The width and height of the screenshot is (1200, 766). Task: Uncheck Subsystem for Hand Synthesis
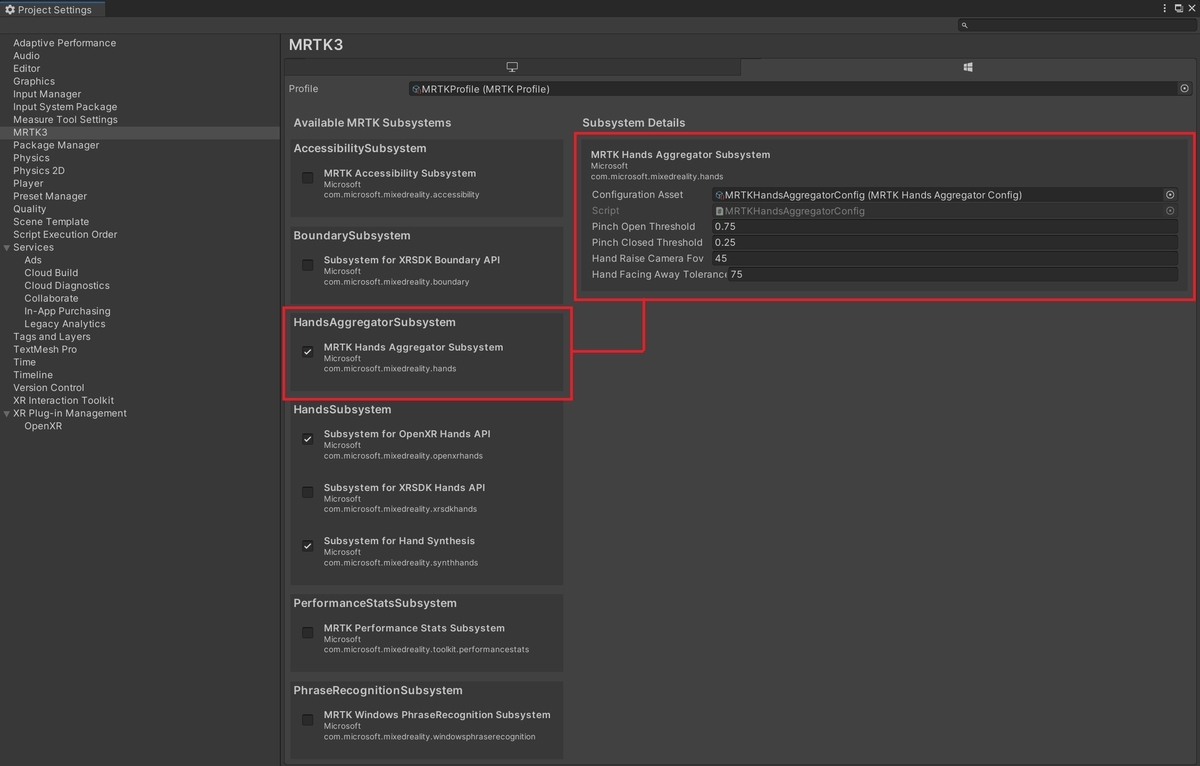[308, 546]
